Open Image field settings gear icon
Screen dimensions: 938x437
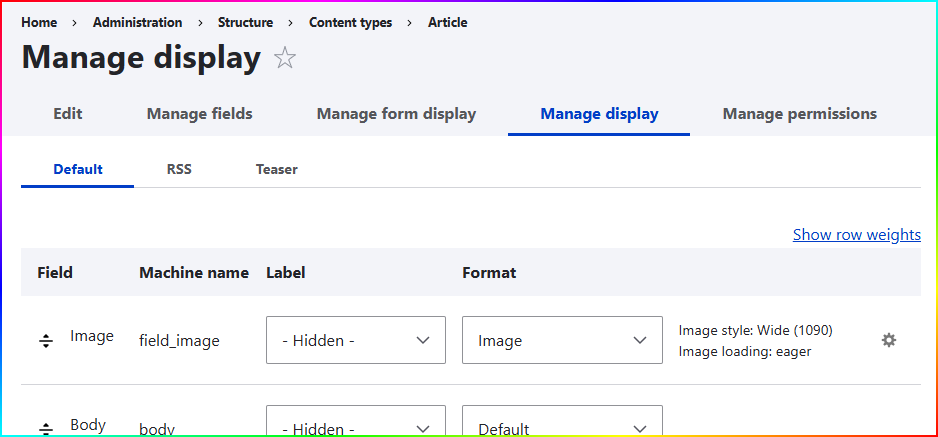888,340
